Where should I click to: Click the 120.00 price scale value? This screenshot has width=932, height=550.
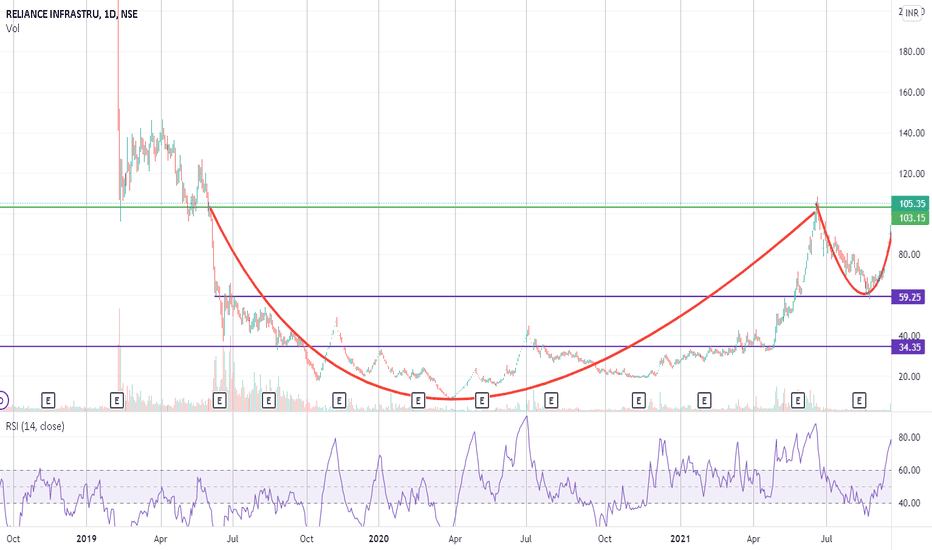[x=912, y=174]
